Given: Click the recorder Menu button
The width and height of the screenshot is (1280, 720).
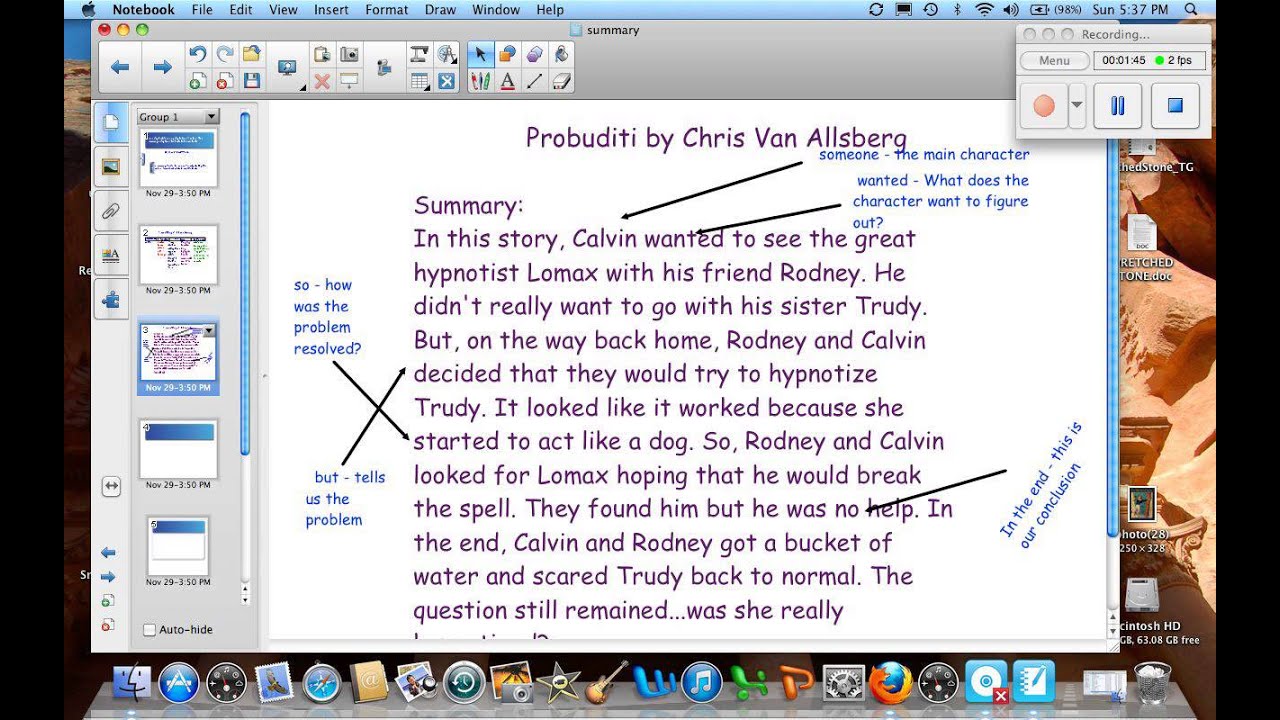Looking at the screenshot, I should (1054, 60).
